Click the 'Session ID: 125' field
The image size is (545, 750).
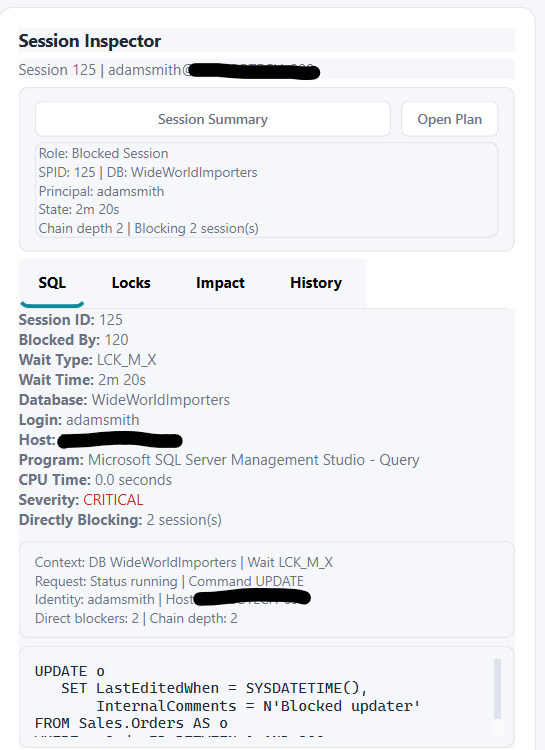70,320
